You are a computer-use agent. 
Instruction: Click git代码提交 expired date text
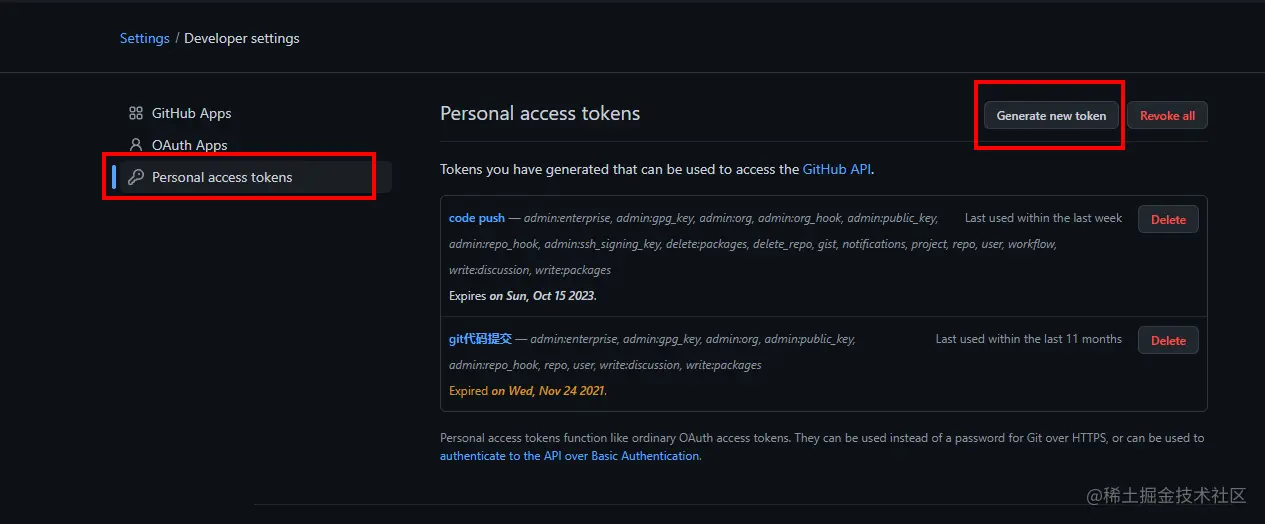[x=548, y=391]
